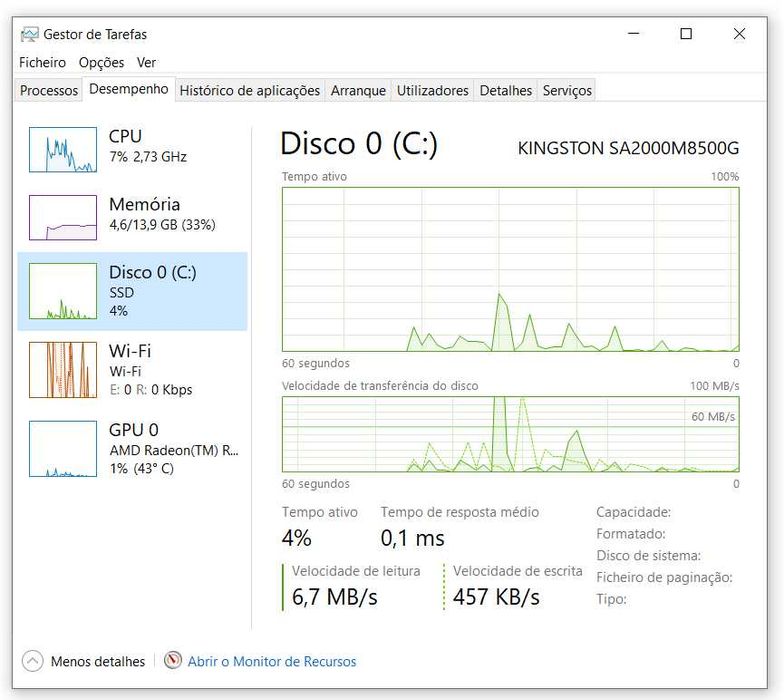Click the 100 MB/s graph scale label

tap(714, 386)
